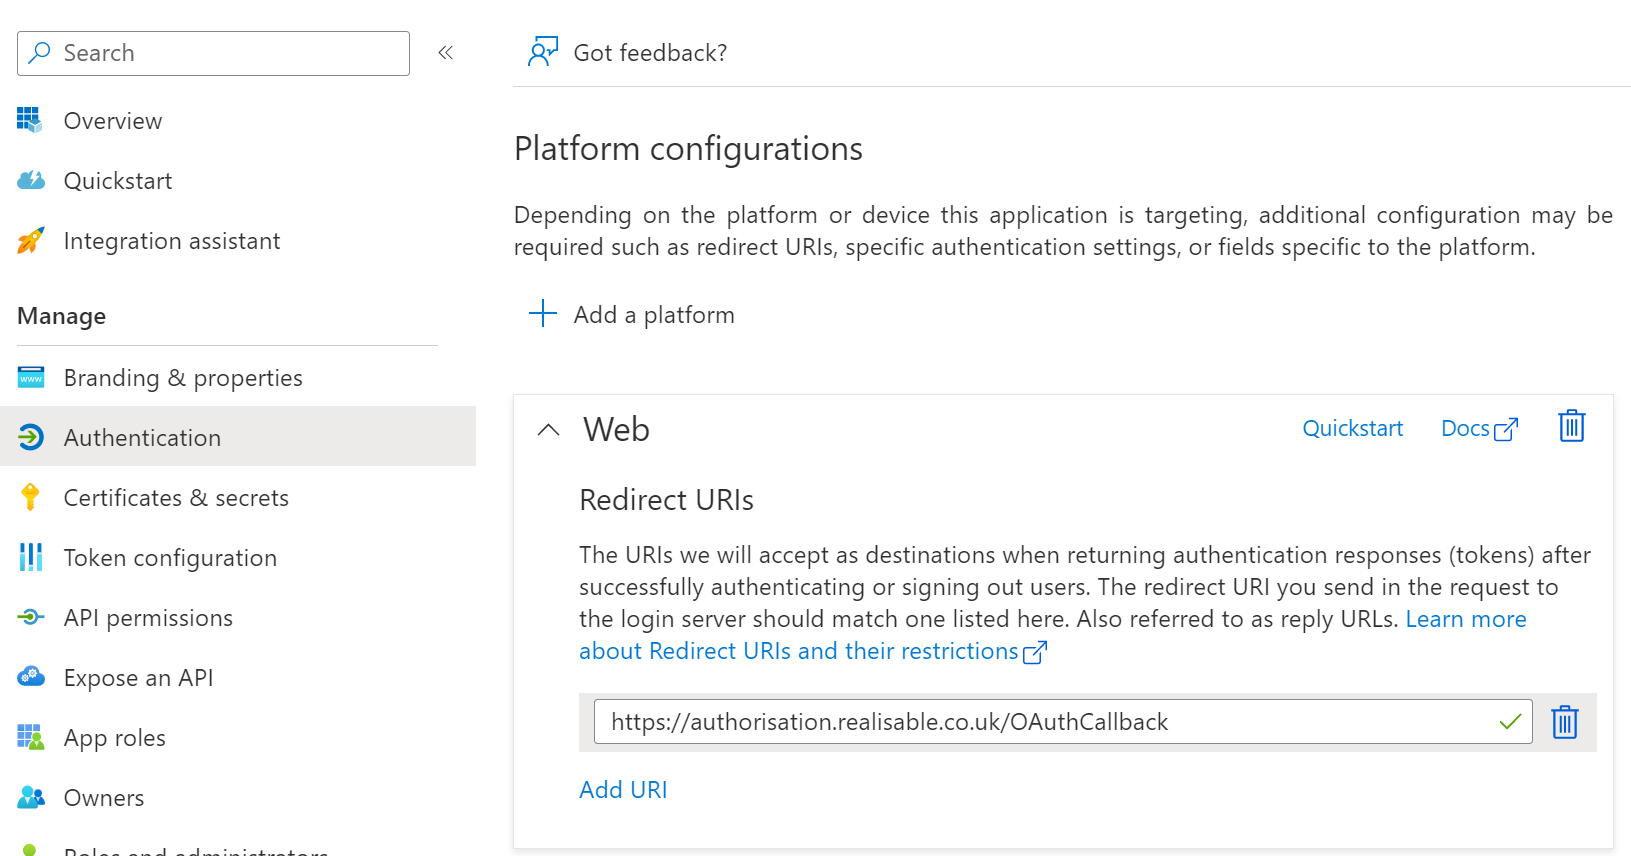Screen dimensions: 1631x856
Task: Click the plus icon to add platform
Action: coord(542,314)
